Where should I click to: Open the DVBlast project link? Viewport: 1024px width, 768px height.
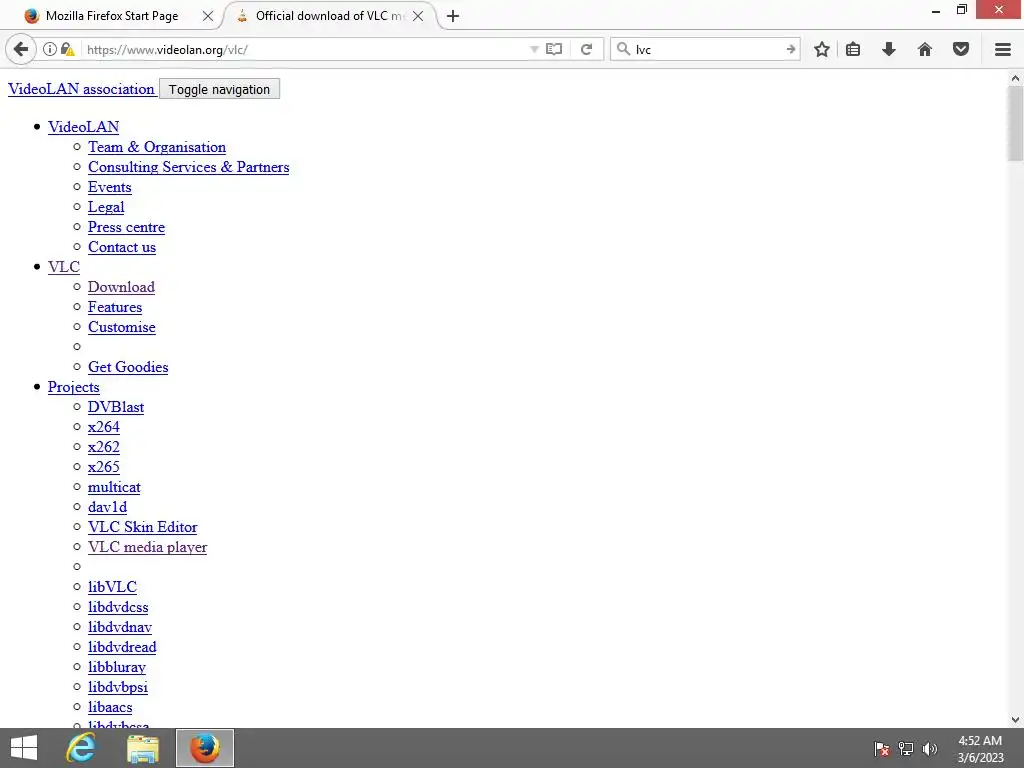point(116,407)
